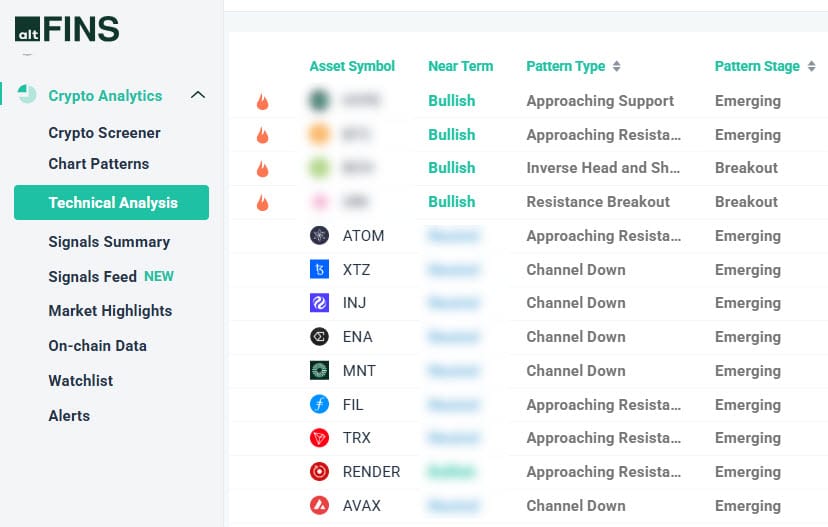Open Signals Feed
Viewport: 828px width, 527px height.
tap(92, 277)
